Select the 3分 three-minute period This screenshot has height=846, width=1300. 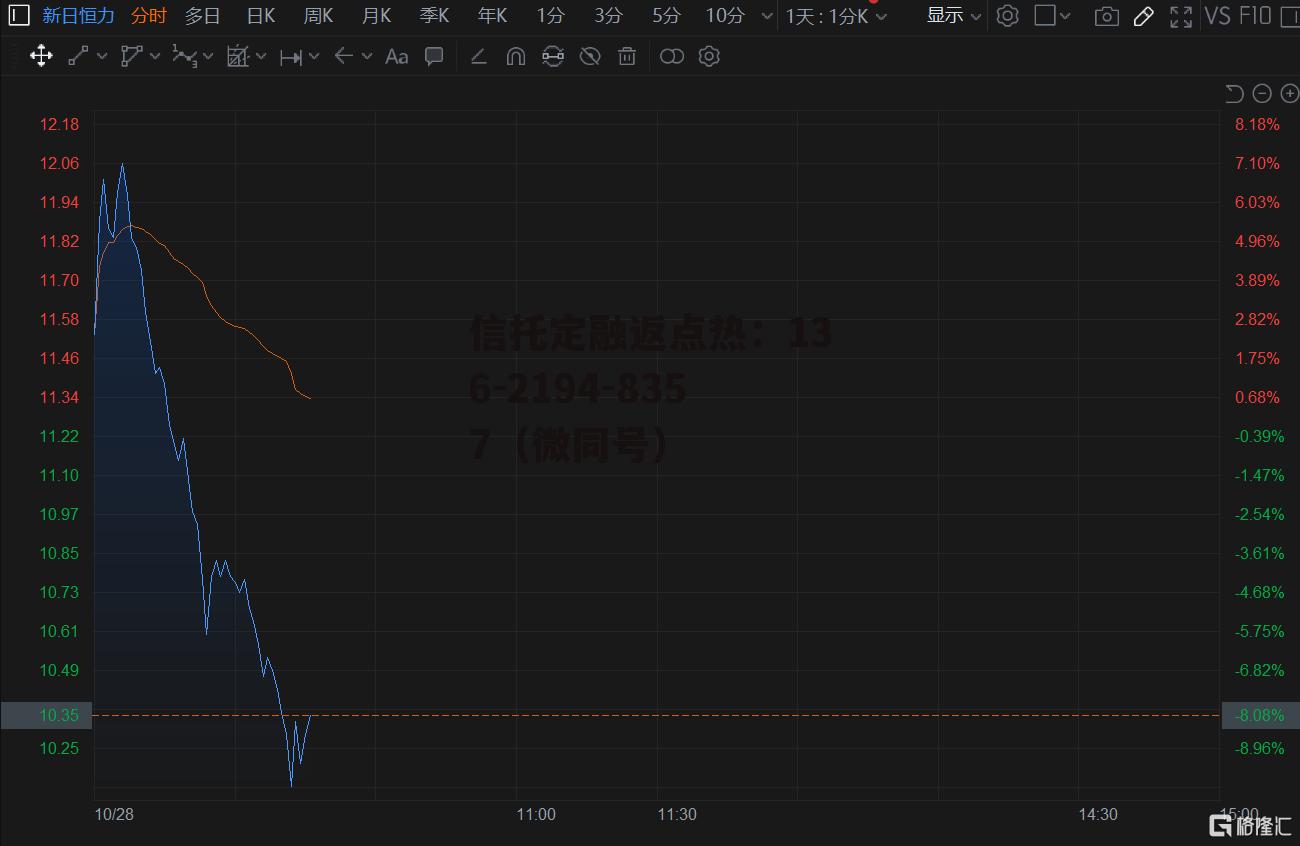tap(608, 16)
